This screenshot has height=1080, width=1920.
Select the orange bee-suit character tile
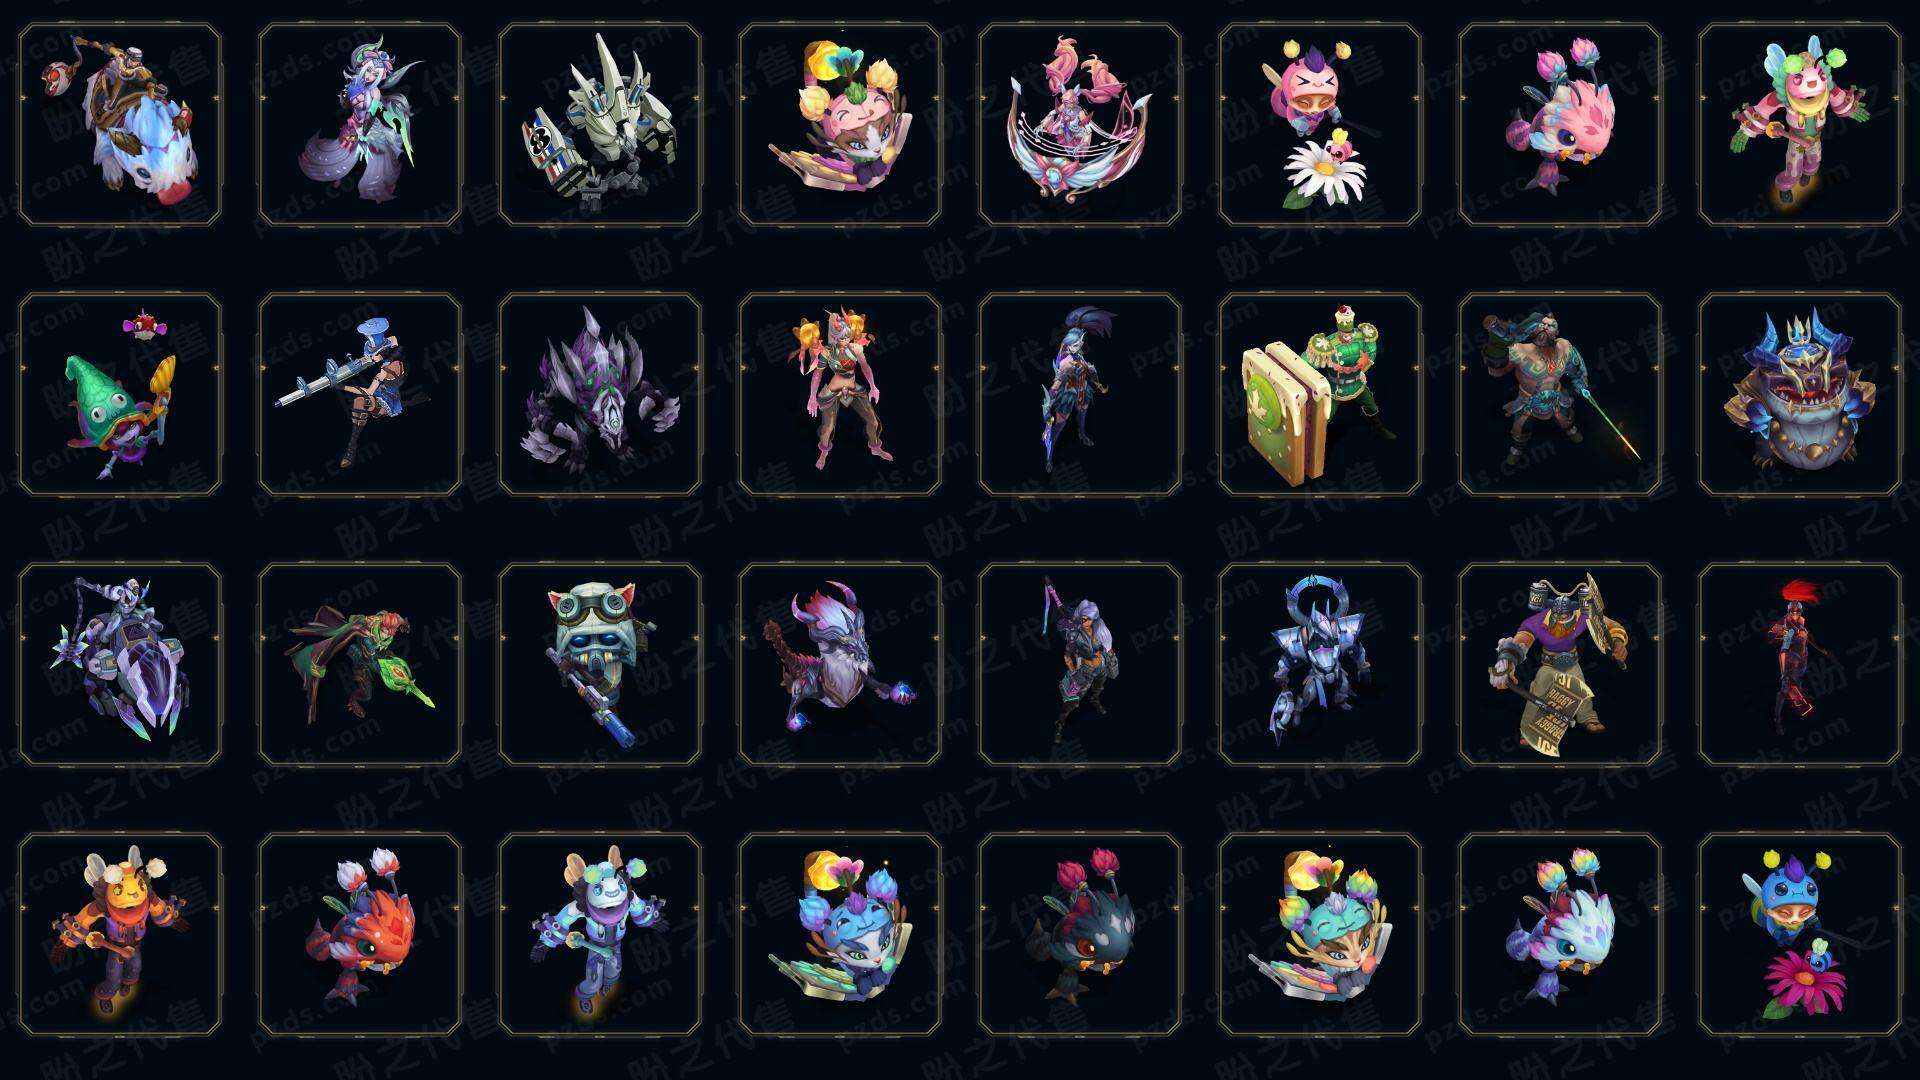[120, 934]
